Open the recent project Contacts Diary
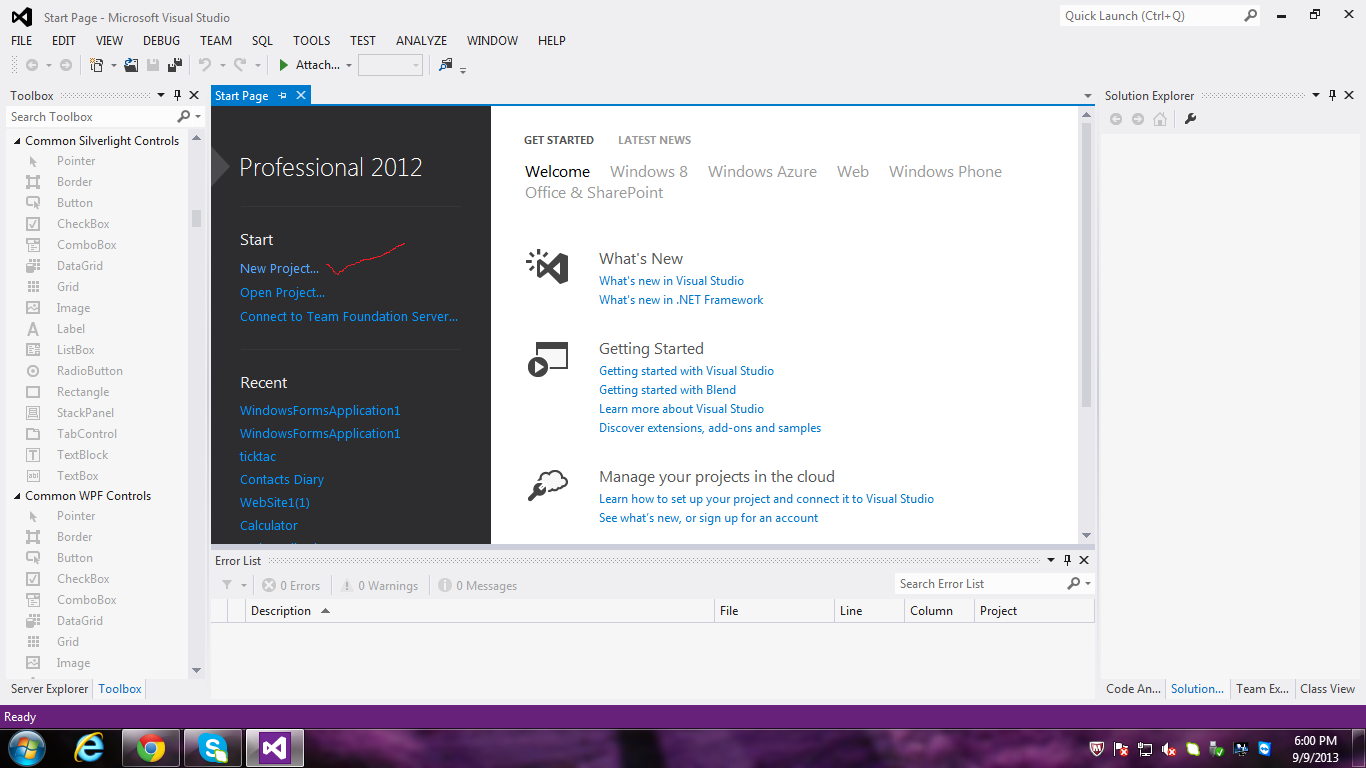This screenshot has height=768, width=1366. 282,480
